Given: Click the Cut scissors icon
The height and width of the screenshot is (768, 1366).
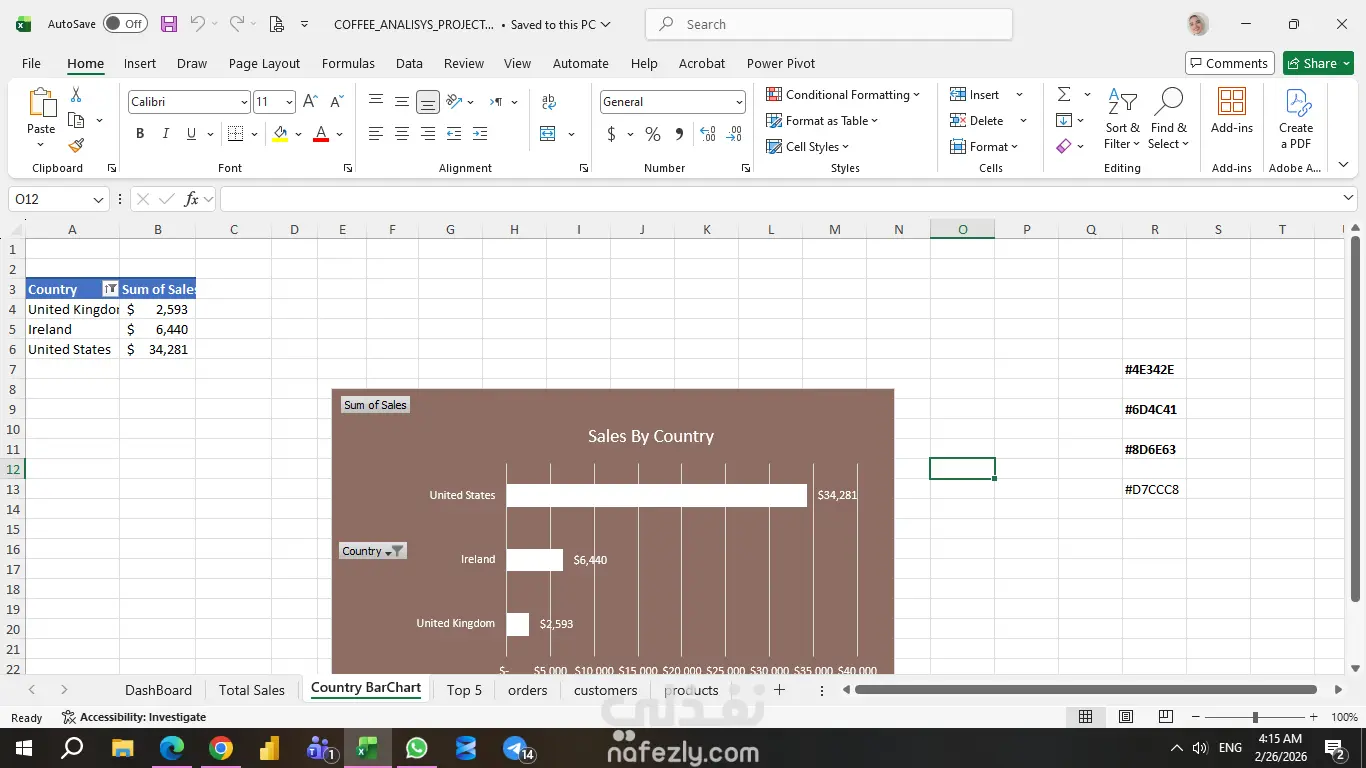Looking at the screenshot, I should 76,95.
